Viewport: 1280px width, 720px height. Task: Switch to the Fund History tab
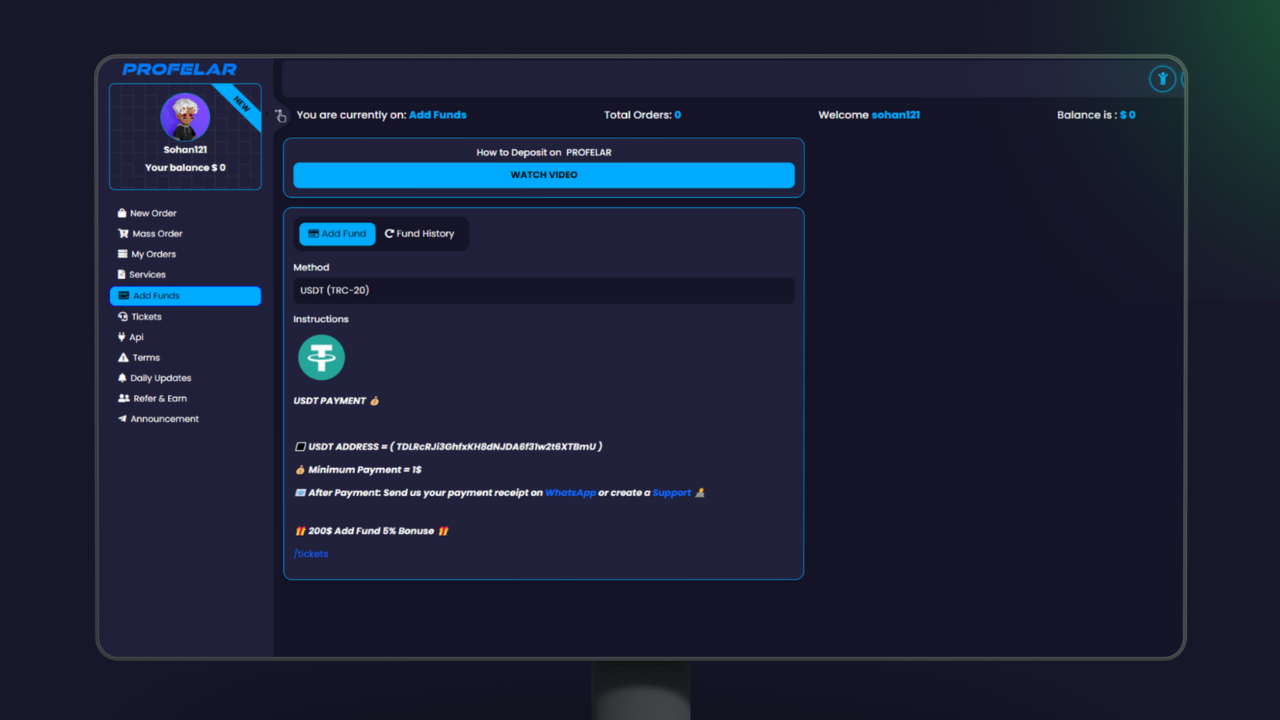pyautogui.click(x=419, y=234)
